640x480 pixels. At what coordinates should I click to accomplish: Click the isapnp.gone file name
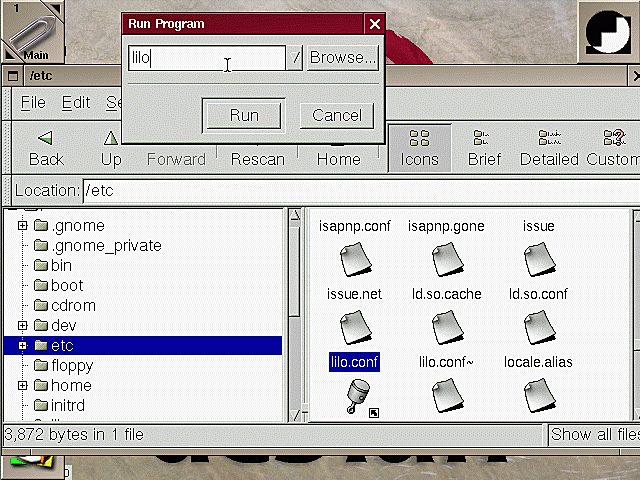click(446, 226)
